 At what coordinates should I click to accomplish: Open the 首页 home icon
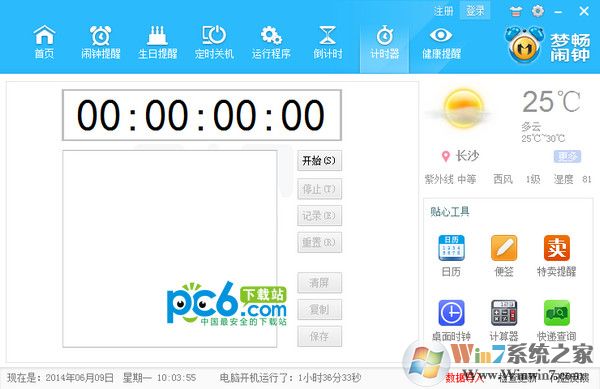tap(44, 42)
